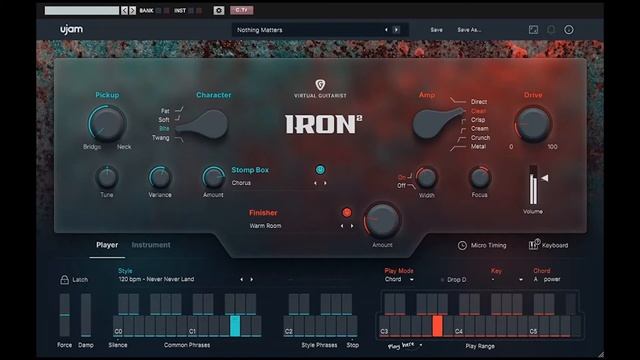
Task: Click the Save As button
Action: [x=469, y=30]
